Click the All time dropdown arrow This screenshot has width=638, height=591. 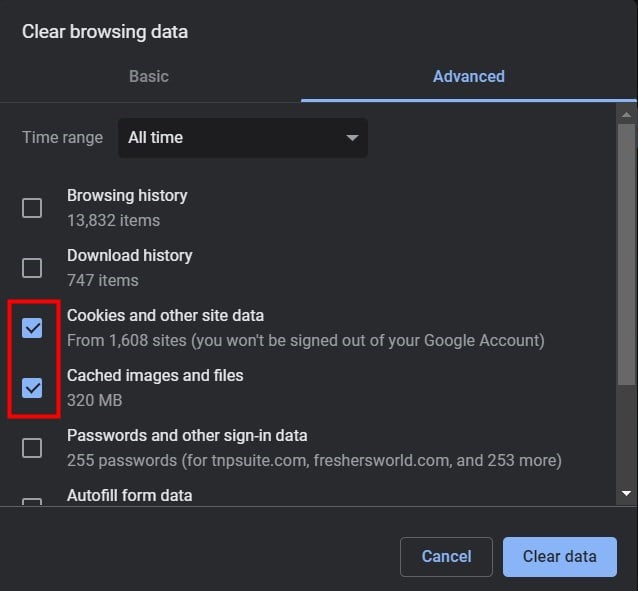pos(352,138)
